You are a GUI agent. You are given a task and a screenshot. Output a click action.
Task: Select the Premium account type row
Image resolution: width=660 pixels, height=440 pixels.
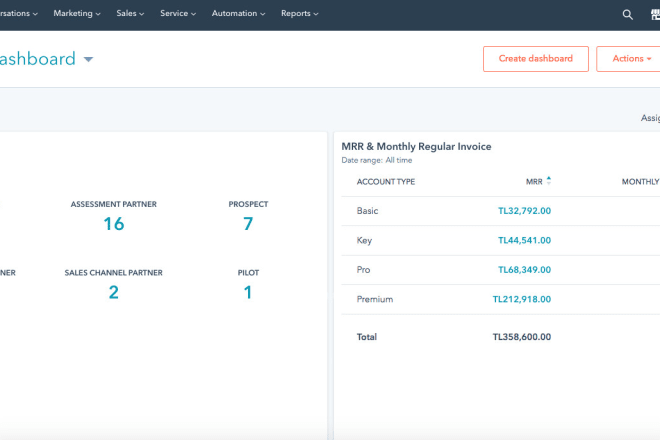[x=500, y=299]
